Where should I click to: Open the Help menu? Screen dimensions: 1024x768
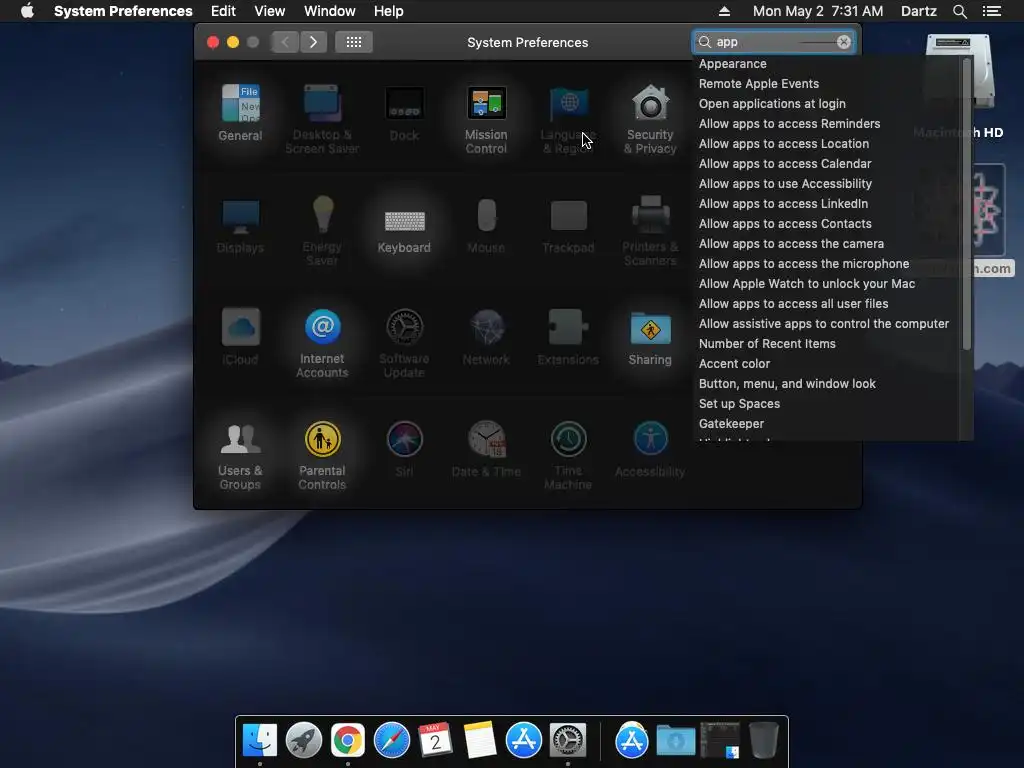coord(389,11)
